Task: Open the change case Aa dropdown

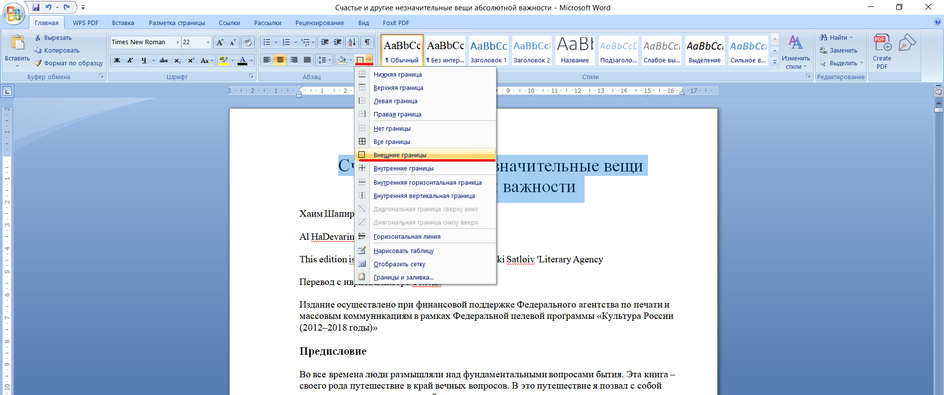Action: pyautogui.click(x=206, y=60)
